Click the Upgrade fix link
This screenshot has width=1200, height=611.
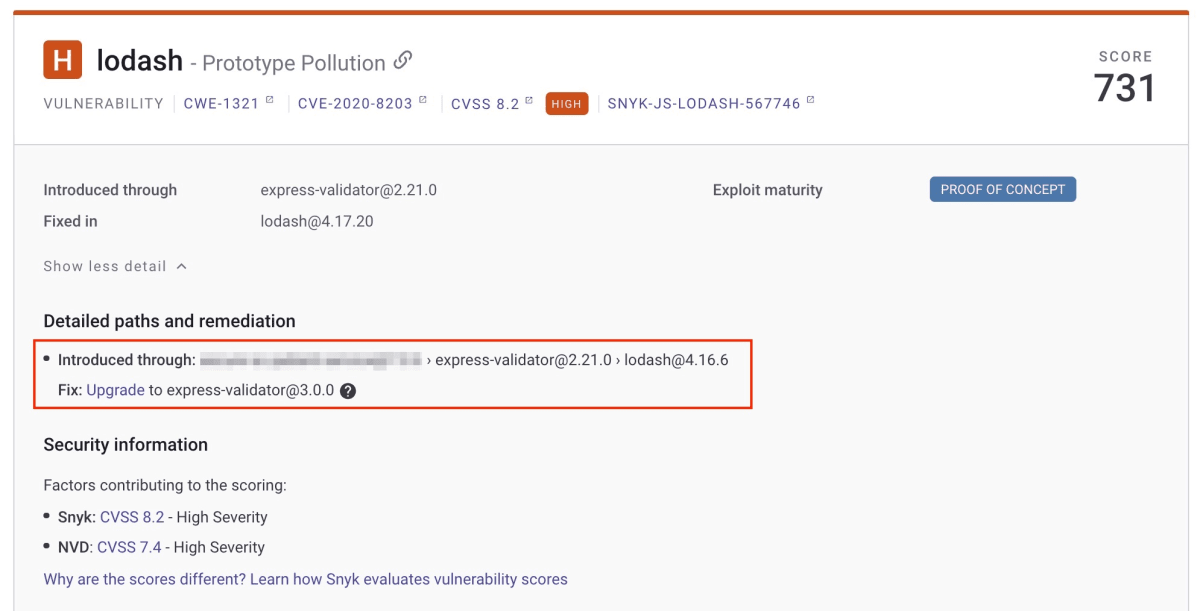click(115, 390)
